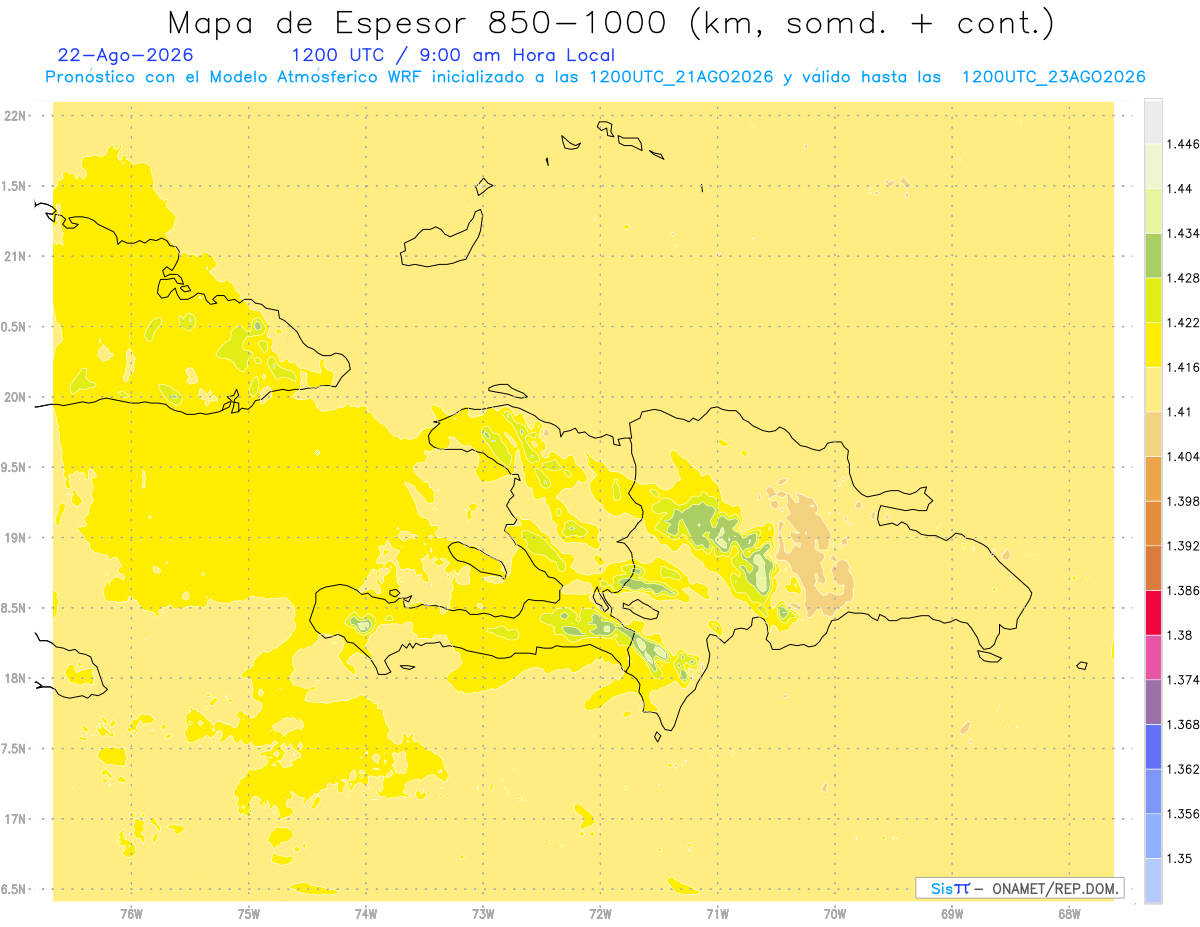Click the longitude label "73W"
Viewport: 1200px width, 927px height.
pyautogui.click(x=483, y=914)
